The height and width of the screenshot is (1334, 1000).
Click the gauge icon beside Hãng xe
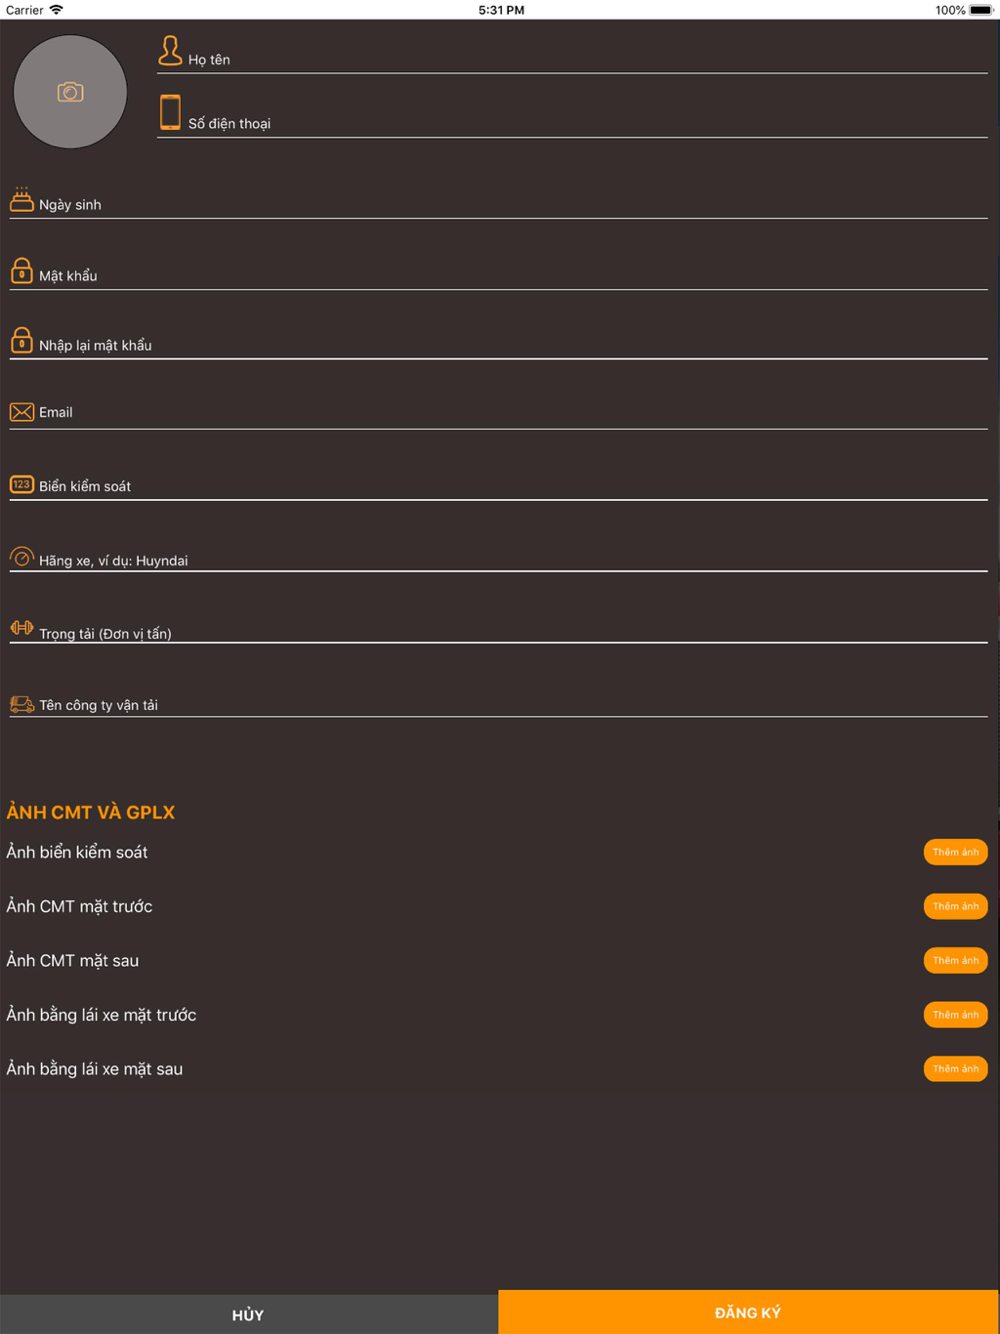pos(22,556)
